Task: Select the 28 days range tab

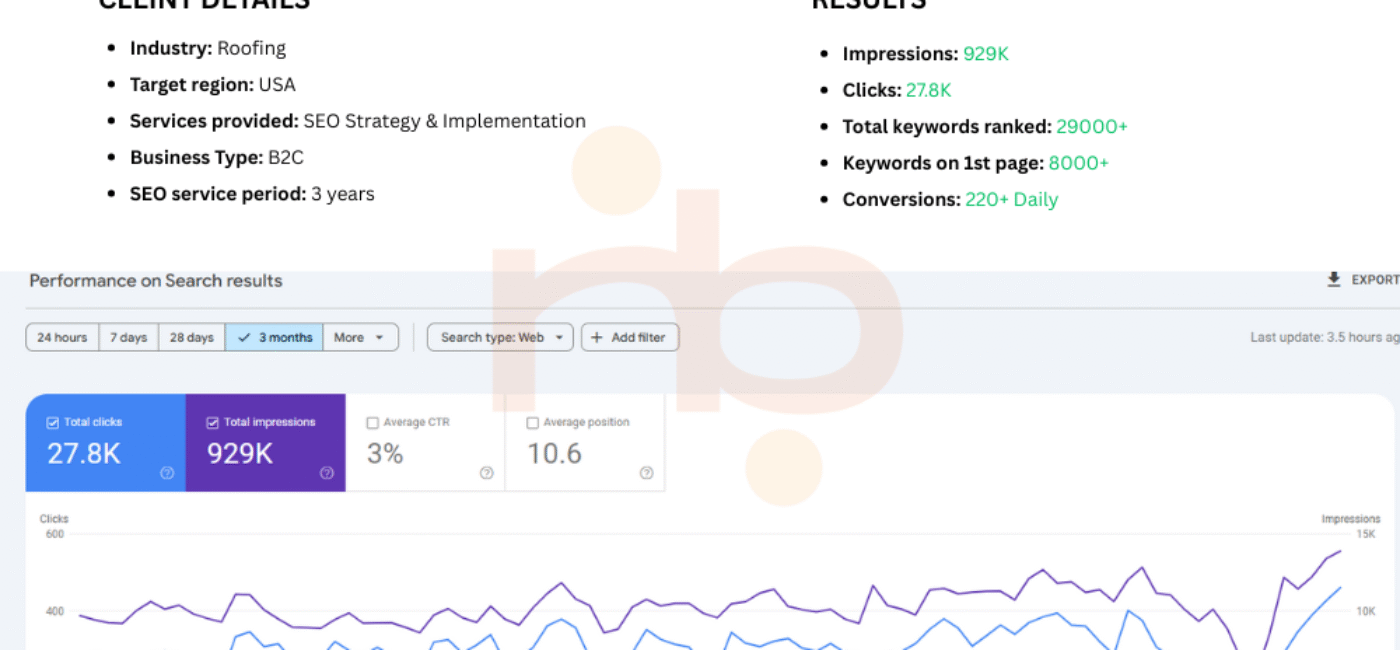Action: (192, 337)
